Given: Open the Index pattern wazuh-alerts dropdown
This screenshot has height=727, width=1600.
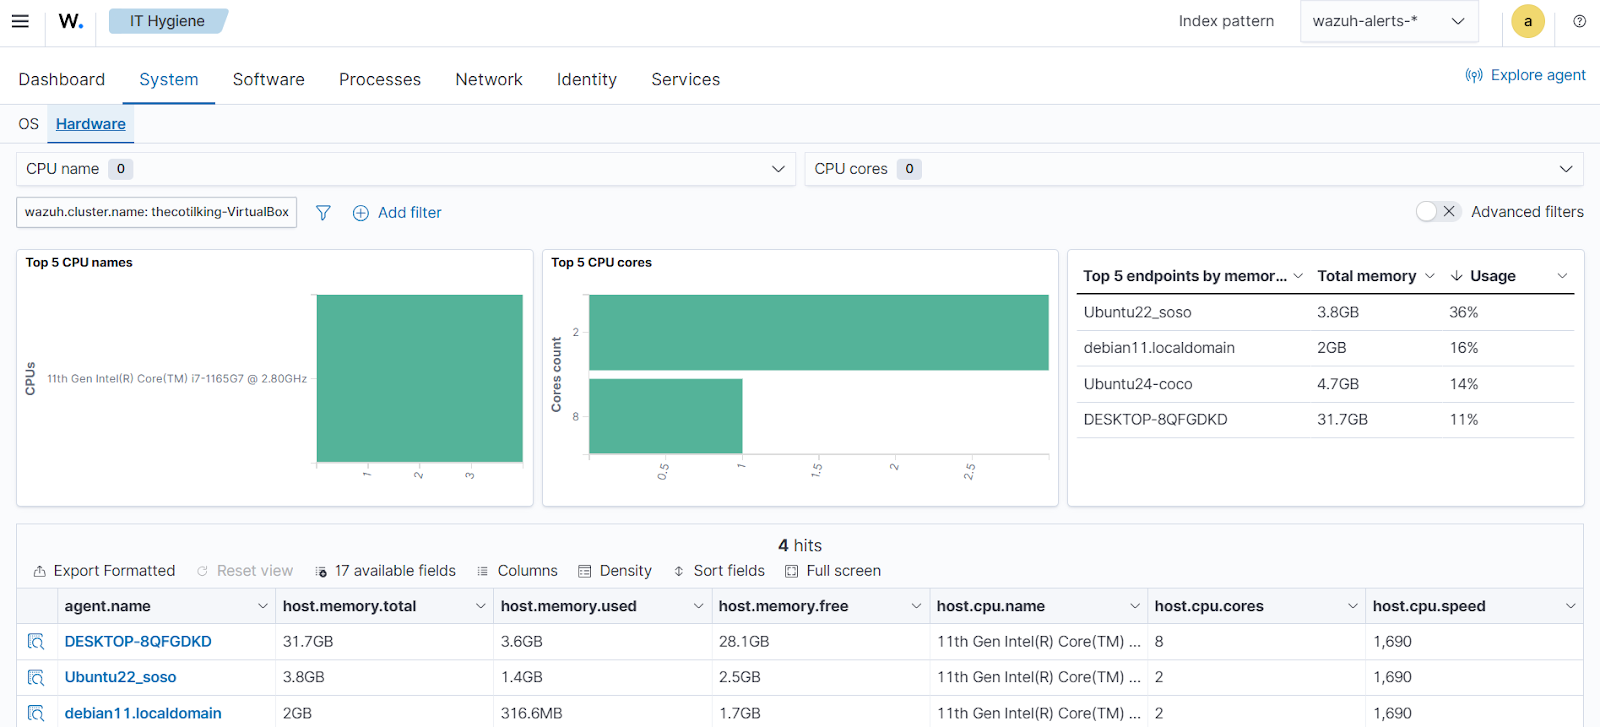Looking at the screenshot, I should click(1389, 21).
